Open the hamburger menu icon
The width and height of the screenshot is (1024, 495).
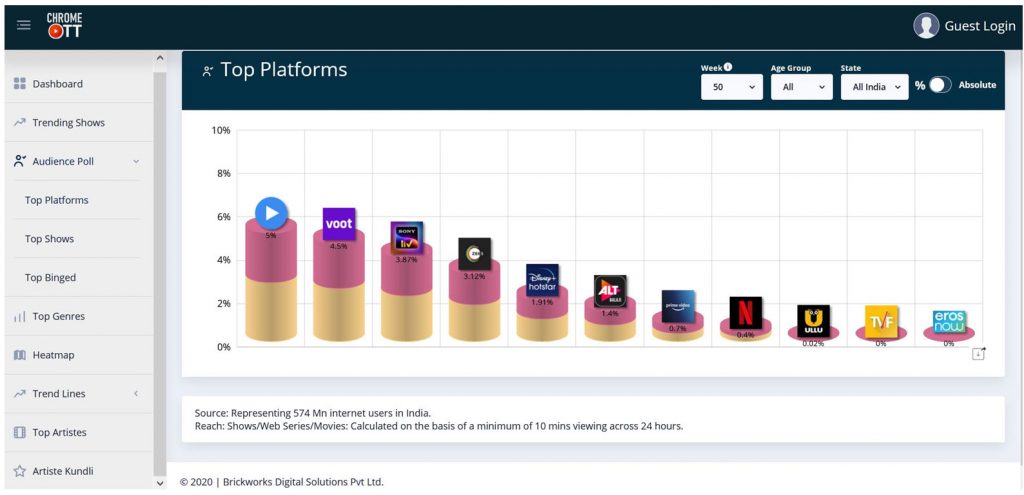[24, 25]
